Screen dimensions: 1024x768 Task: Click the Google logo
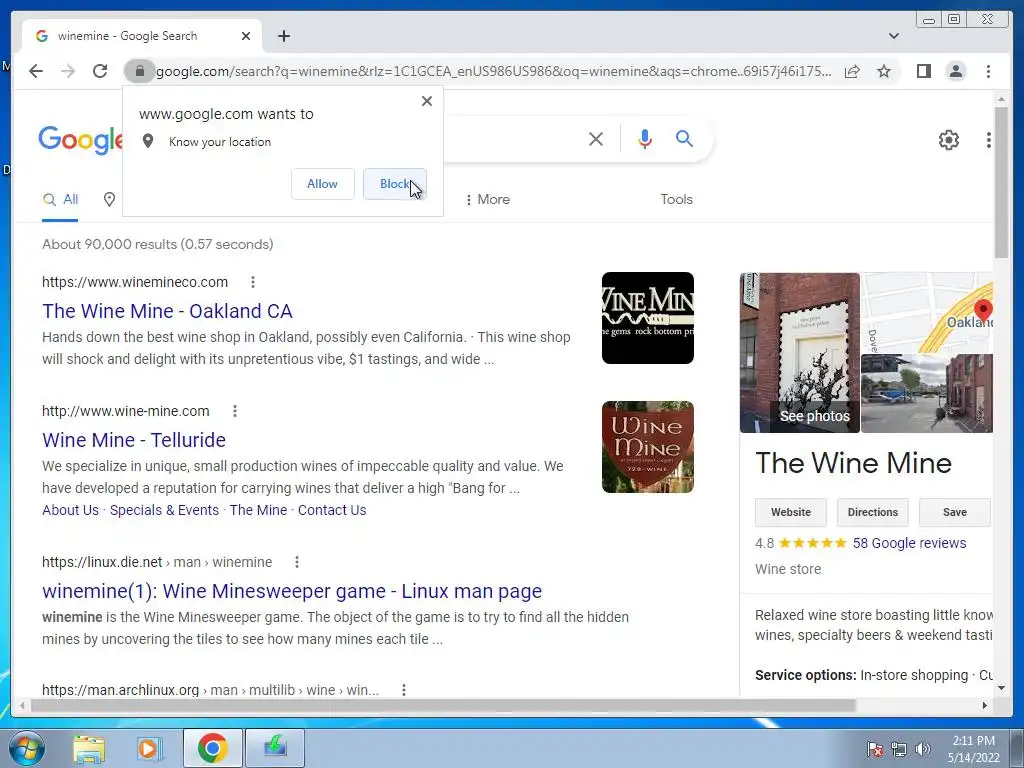point(80,140)
